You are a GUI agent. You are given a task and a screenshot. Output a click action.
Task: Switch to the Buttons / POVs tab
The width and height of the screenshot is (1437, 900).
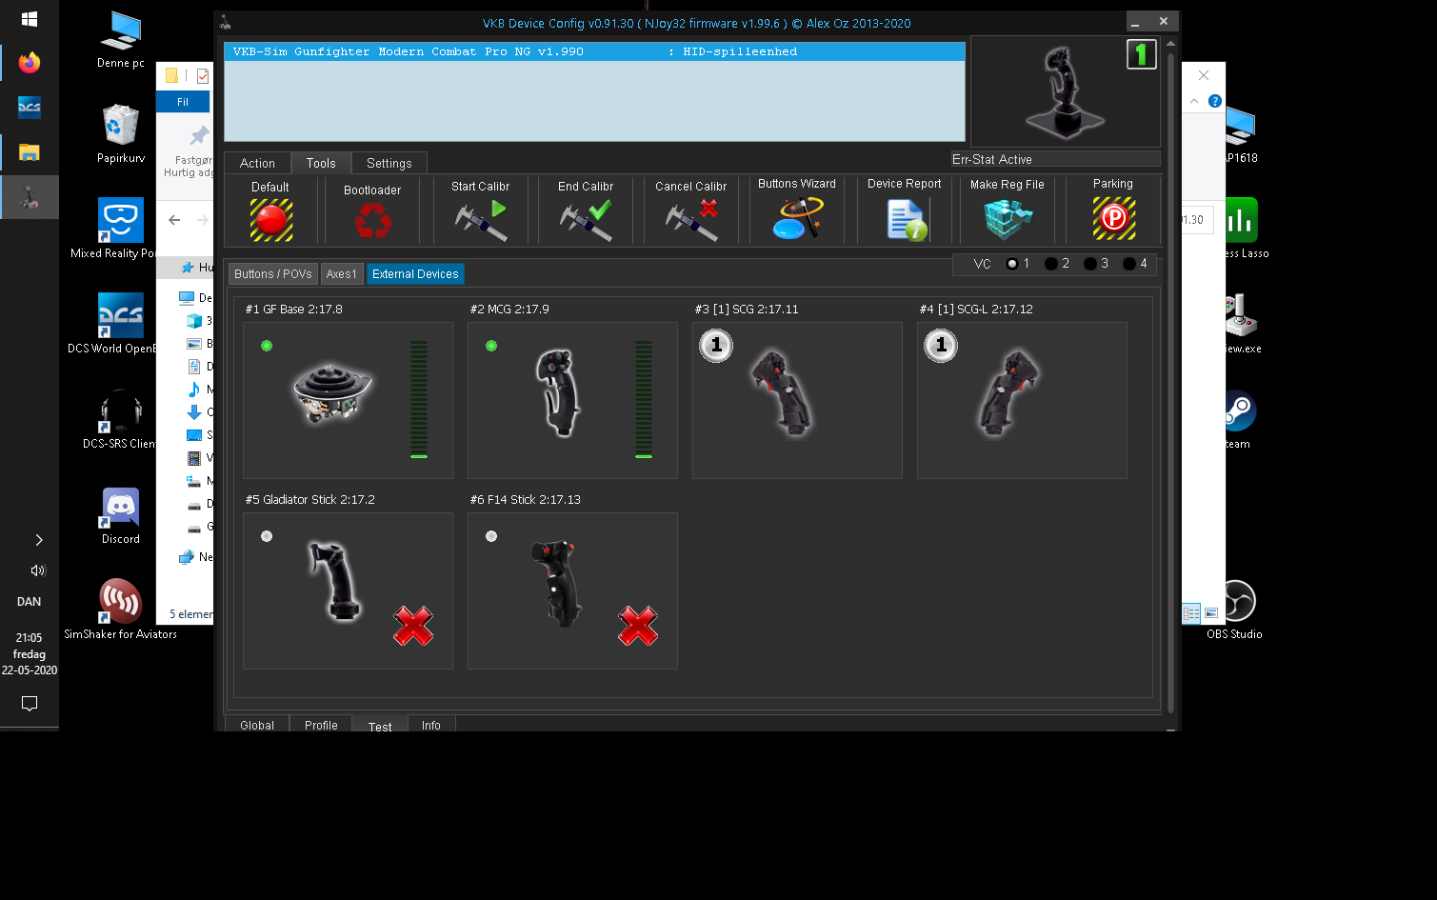click(x=273, y=274)
